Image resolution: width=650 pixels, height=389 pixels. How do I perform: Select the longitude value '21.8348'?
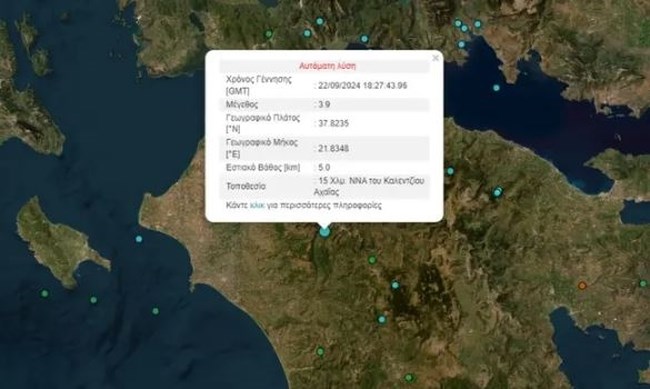coord(333,148)
